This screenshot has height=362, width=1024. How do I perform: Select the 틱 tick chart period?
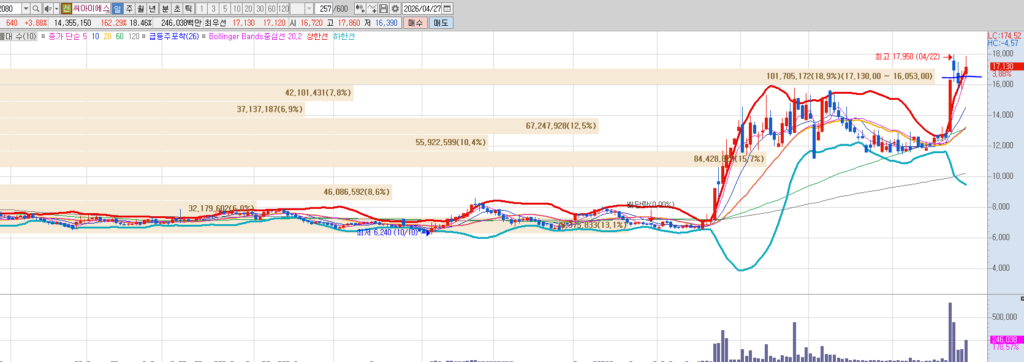(188, 8)
